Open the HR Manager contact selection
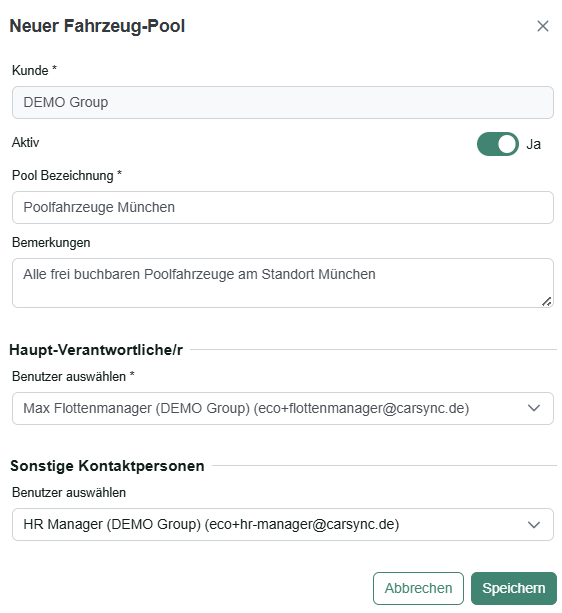The height and width of the screenshot is (613, 562). click(x=283, y=525)
